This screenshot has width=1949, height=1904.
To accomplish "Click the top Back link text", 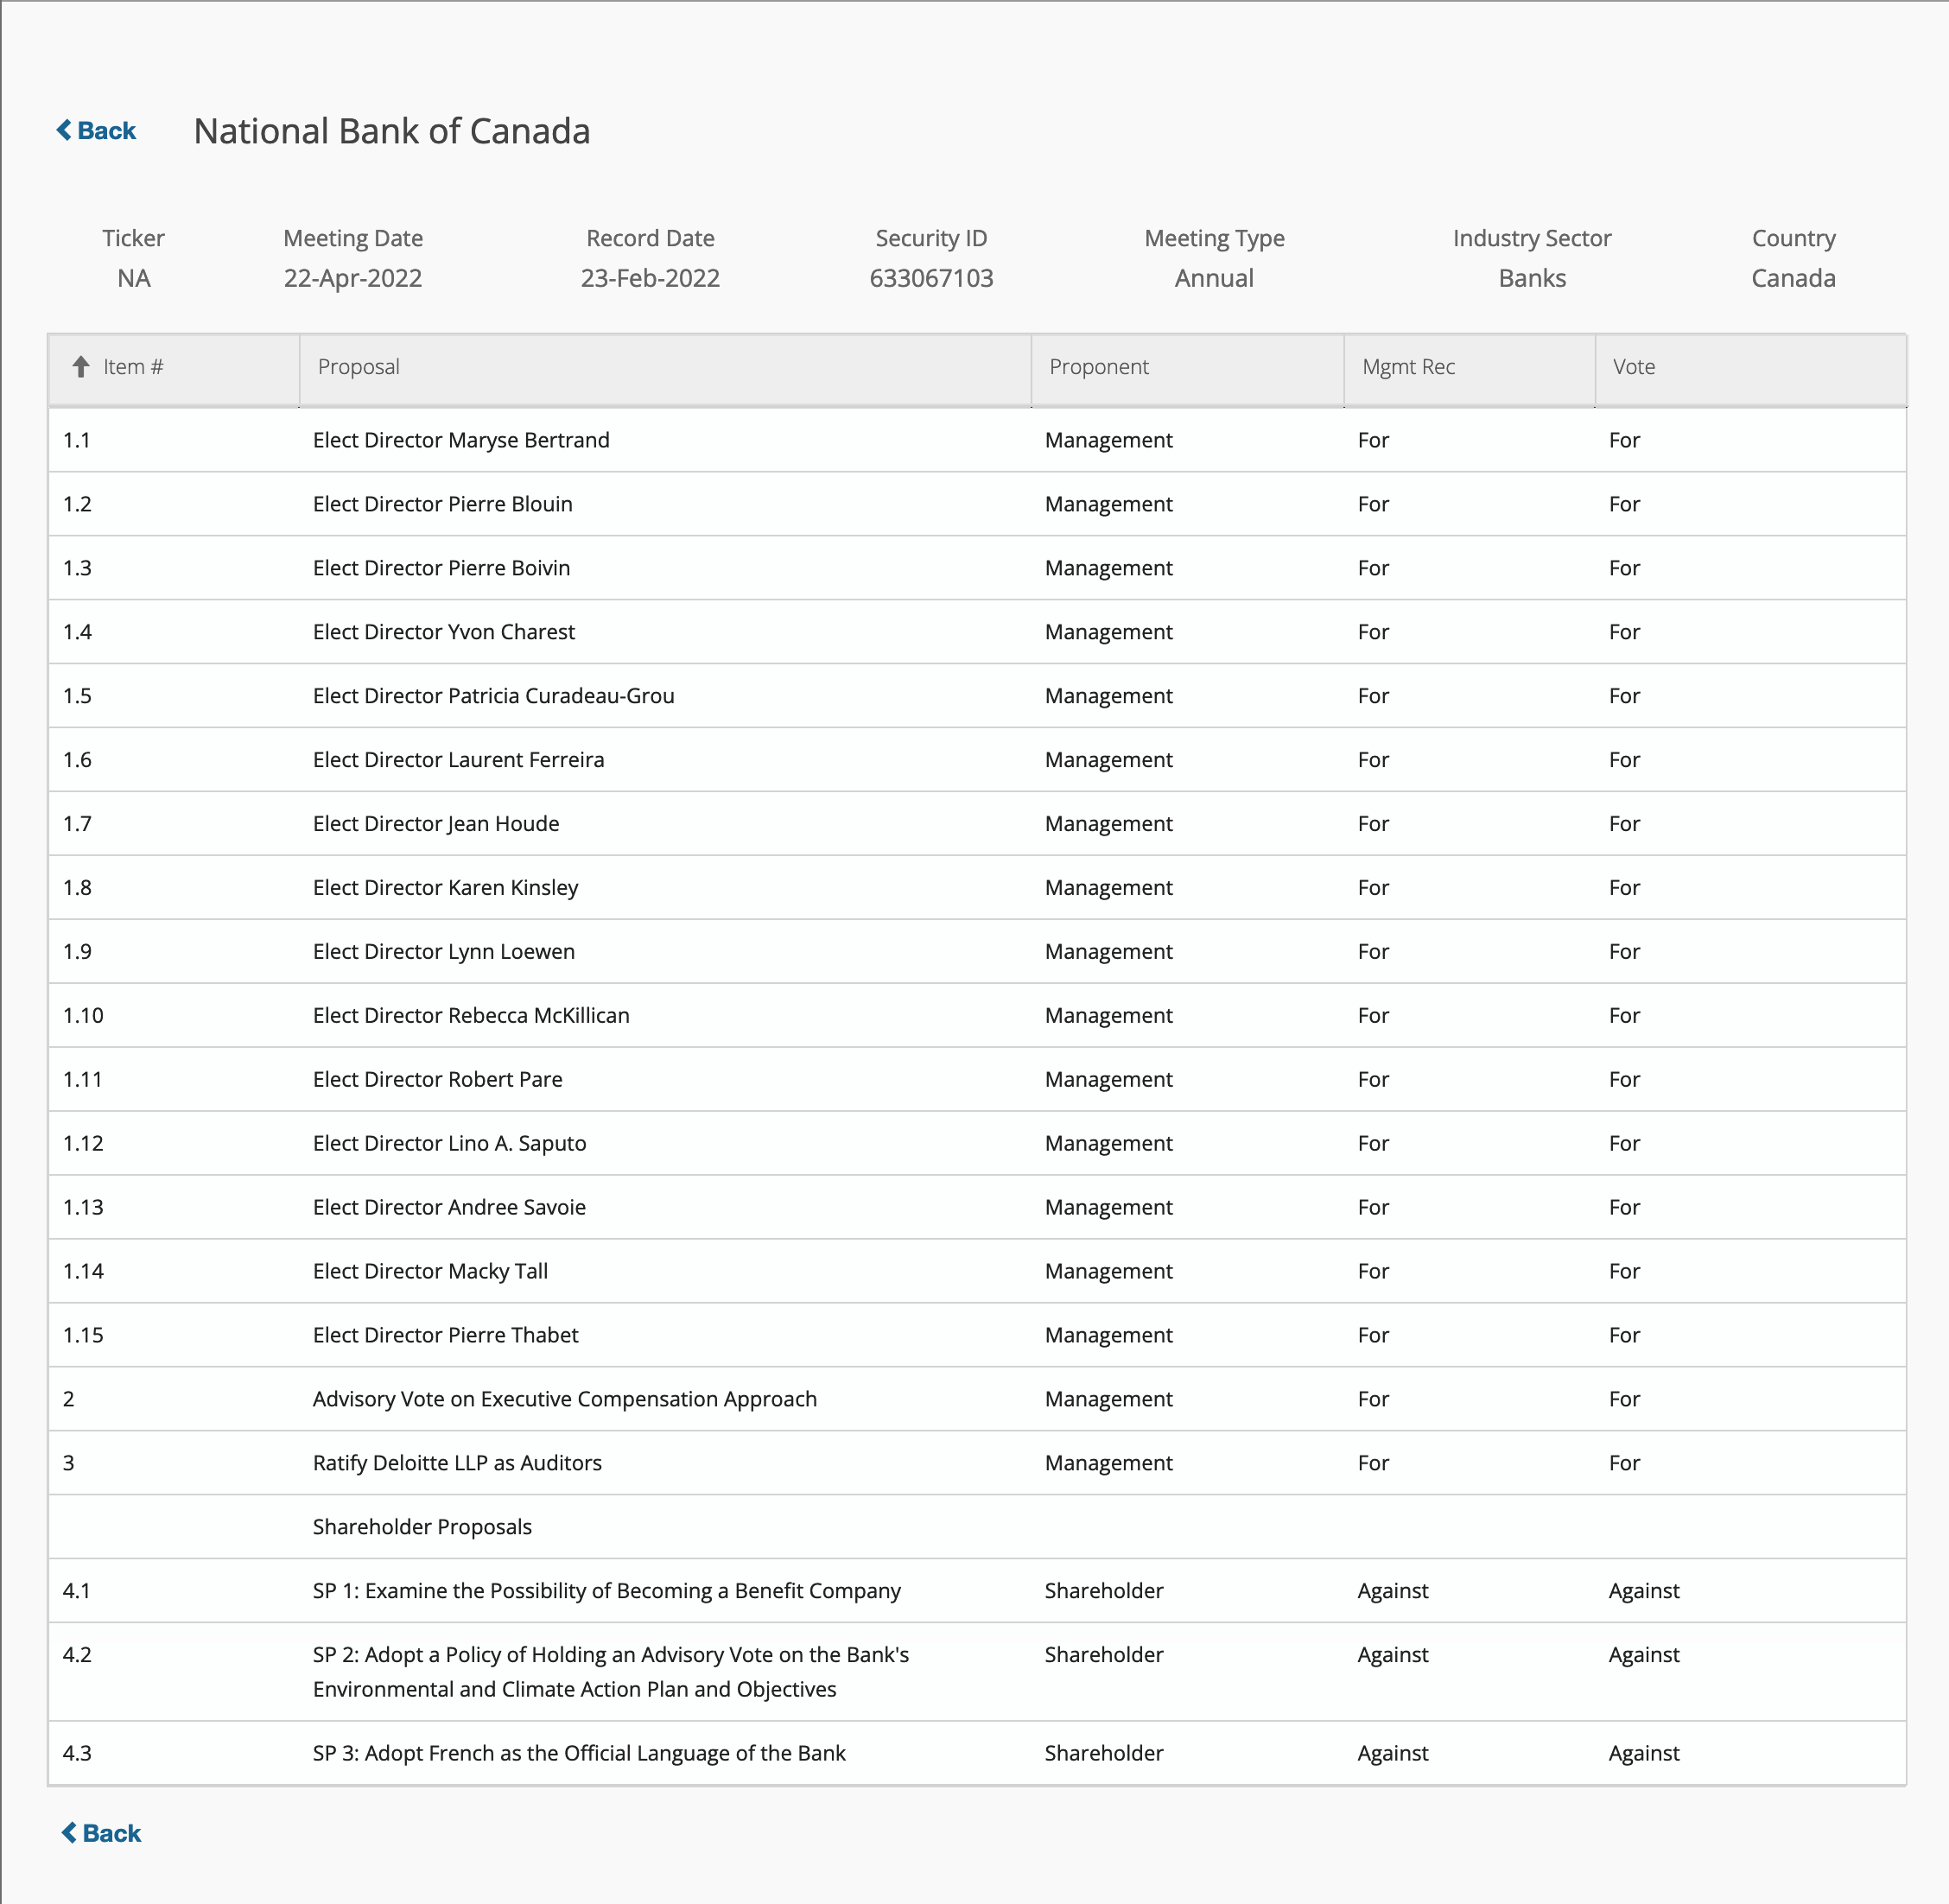I will coord(106,131).
